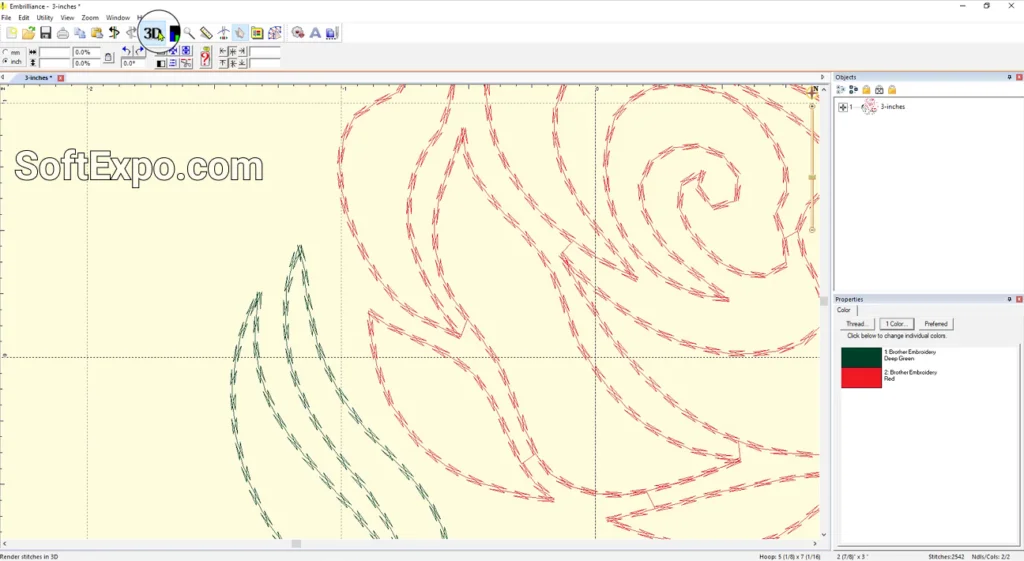The image size is (1024, 561).
Task: Click the red question mark help icon
Action: click(205, 57)
